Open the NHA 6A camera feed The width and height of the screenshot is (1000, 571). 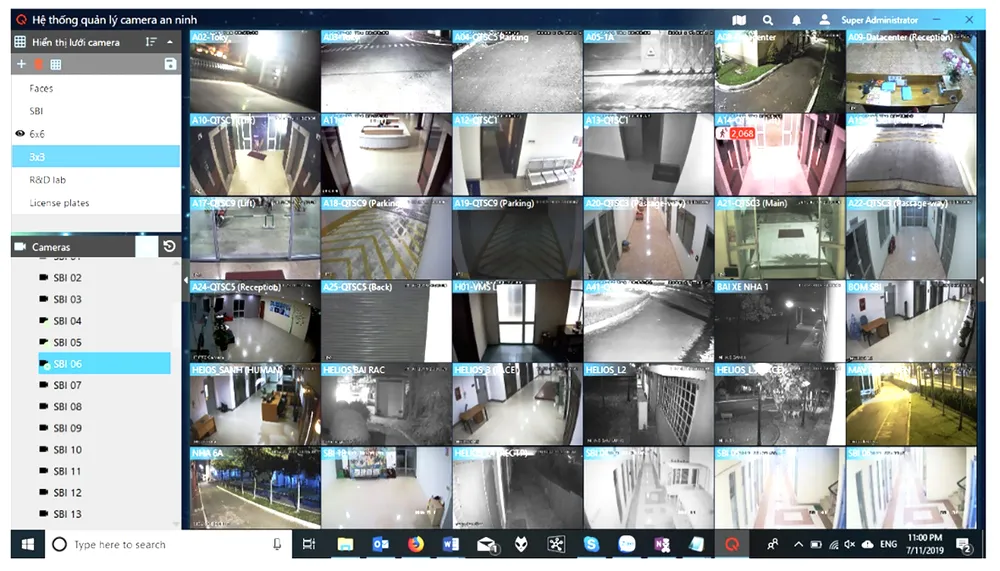tap(254, 487)
